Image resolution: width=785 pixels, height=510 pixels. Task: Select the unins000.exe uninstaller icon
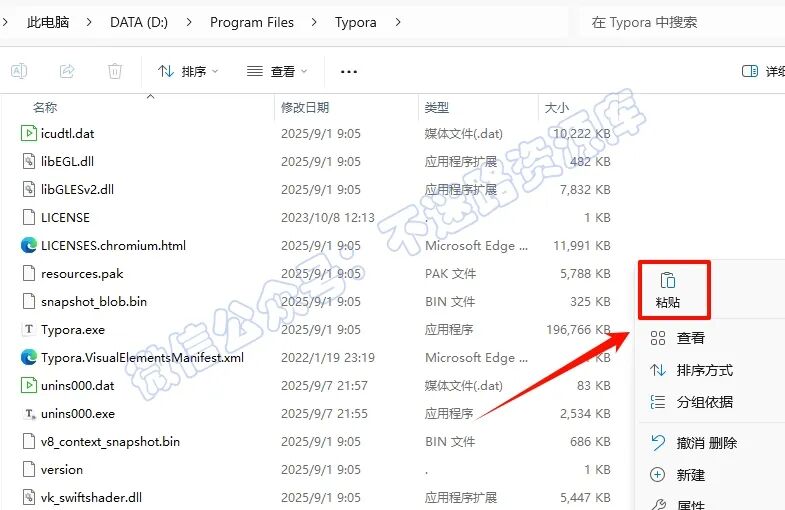click(30, 414)
